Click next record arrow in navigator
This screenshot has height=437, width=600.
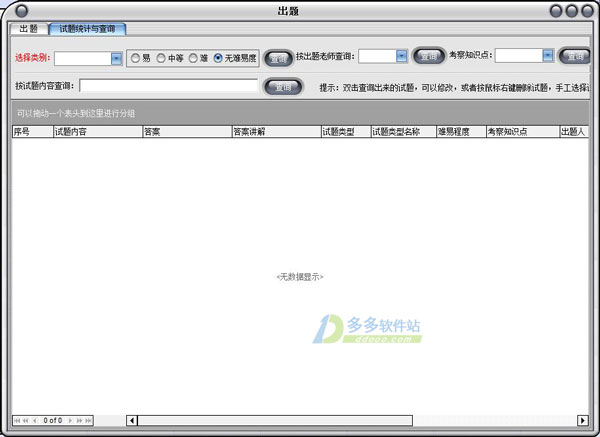coord(72,420)
